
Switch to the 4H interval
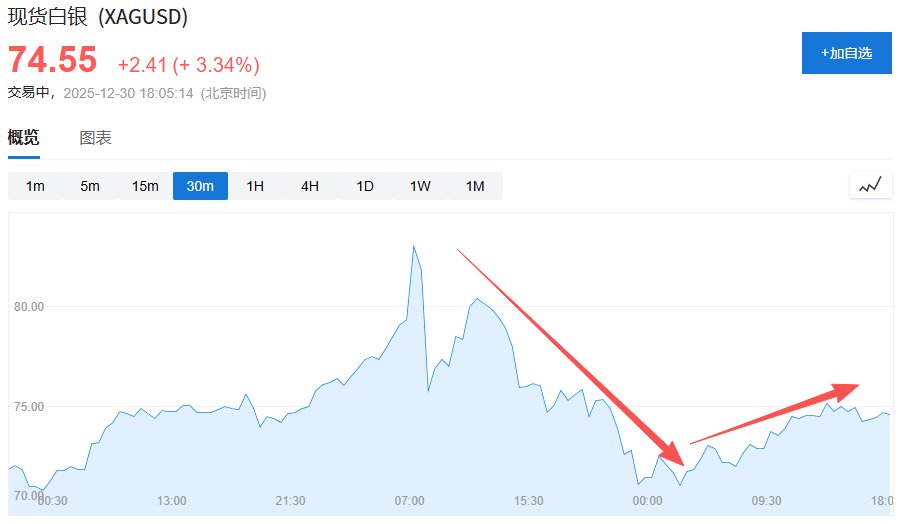[310, 186]
